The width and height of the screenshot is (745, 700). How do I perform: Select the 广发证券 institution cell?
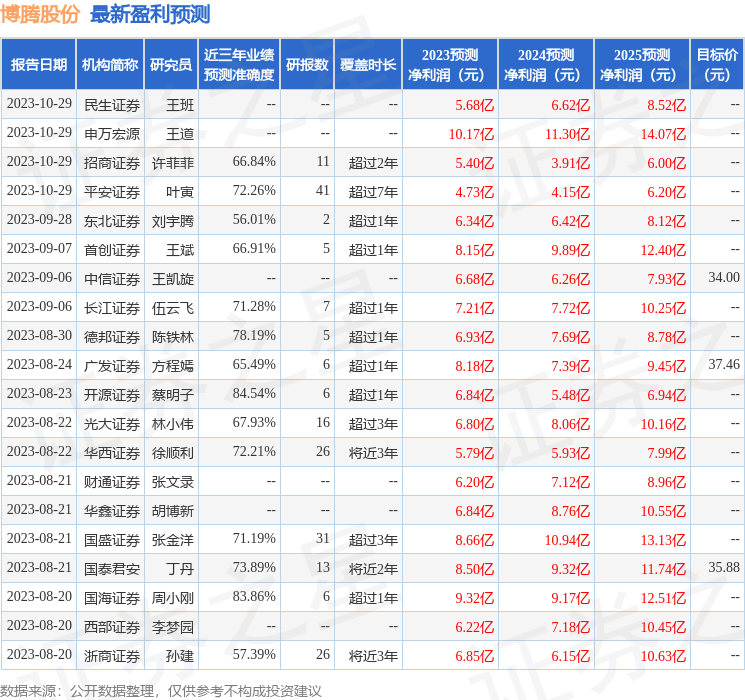point(112,366)
